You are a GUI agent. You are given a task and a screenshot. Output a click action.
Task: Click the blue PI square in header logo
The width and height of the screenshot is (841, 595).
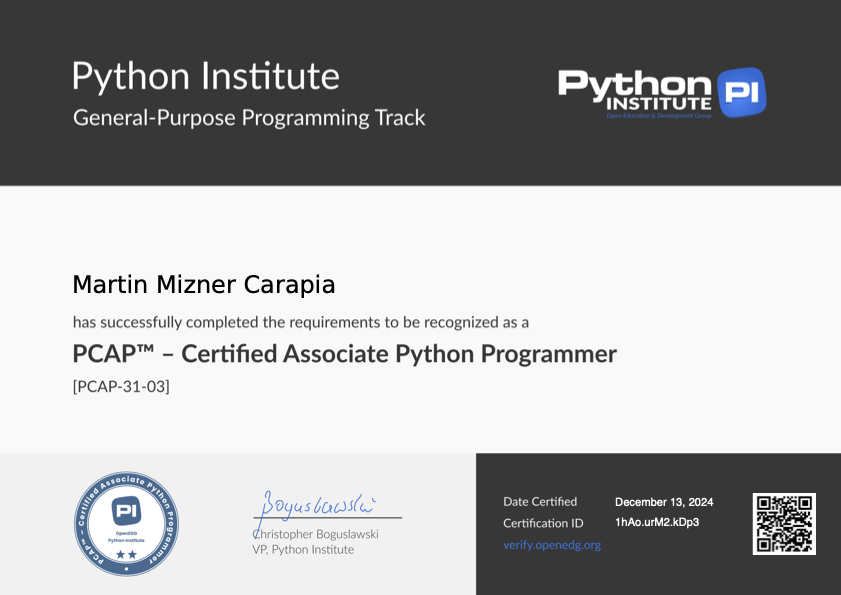click(x=742, y=93)
